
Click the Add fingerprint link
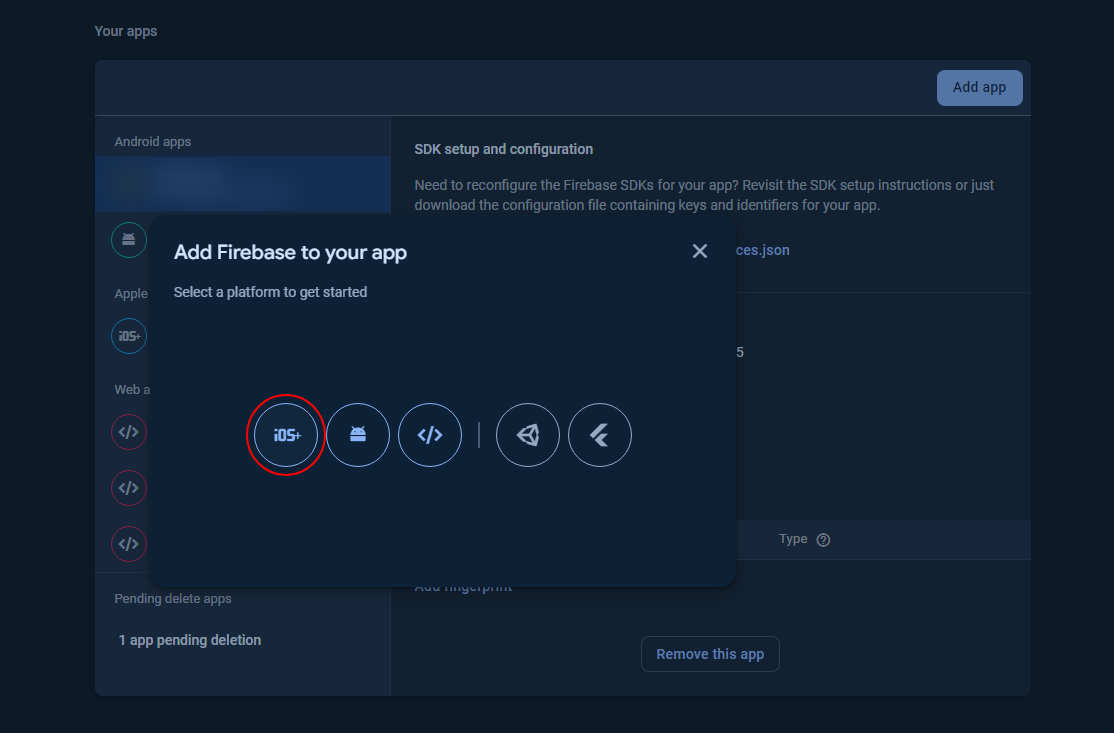click(463, 588)
